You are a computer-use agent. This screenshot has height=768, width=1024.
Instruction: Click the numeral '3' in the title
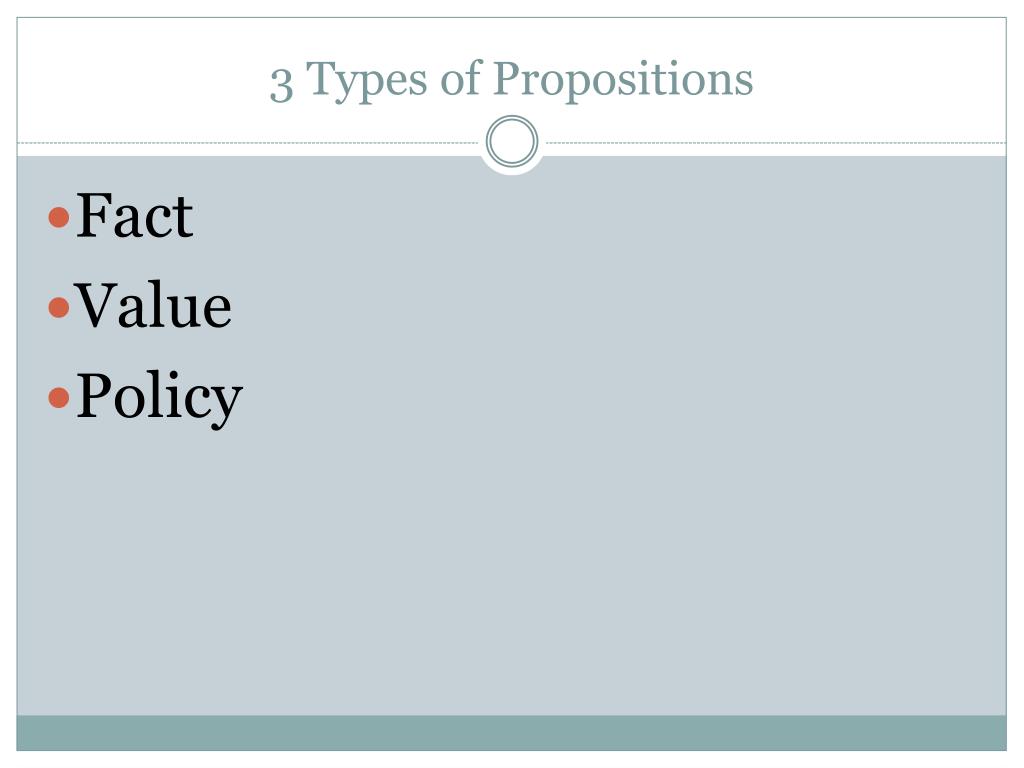pyautogui.click(x=281, y=85)
